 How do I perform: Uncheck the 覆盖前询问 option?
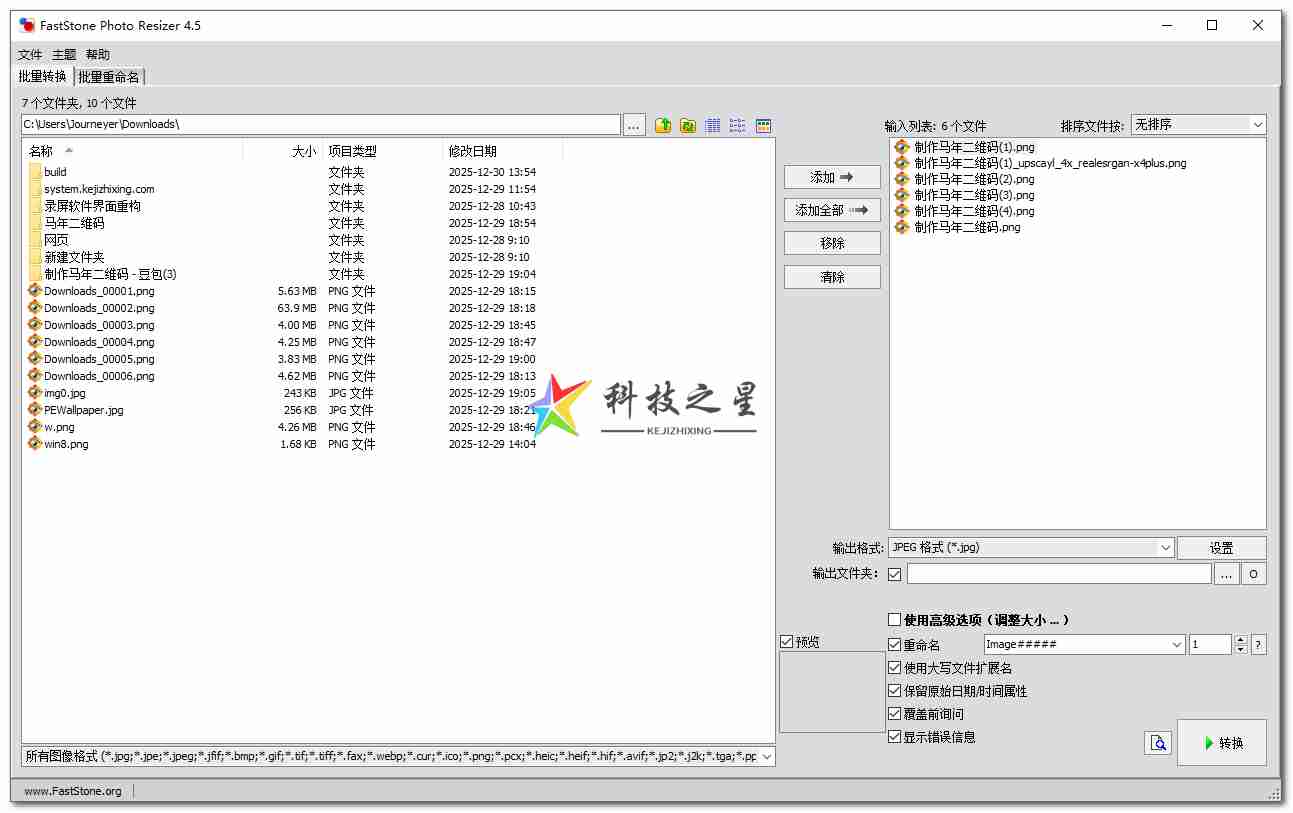pyautogui.click(x=894, y=714)
